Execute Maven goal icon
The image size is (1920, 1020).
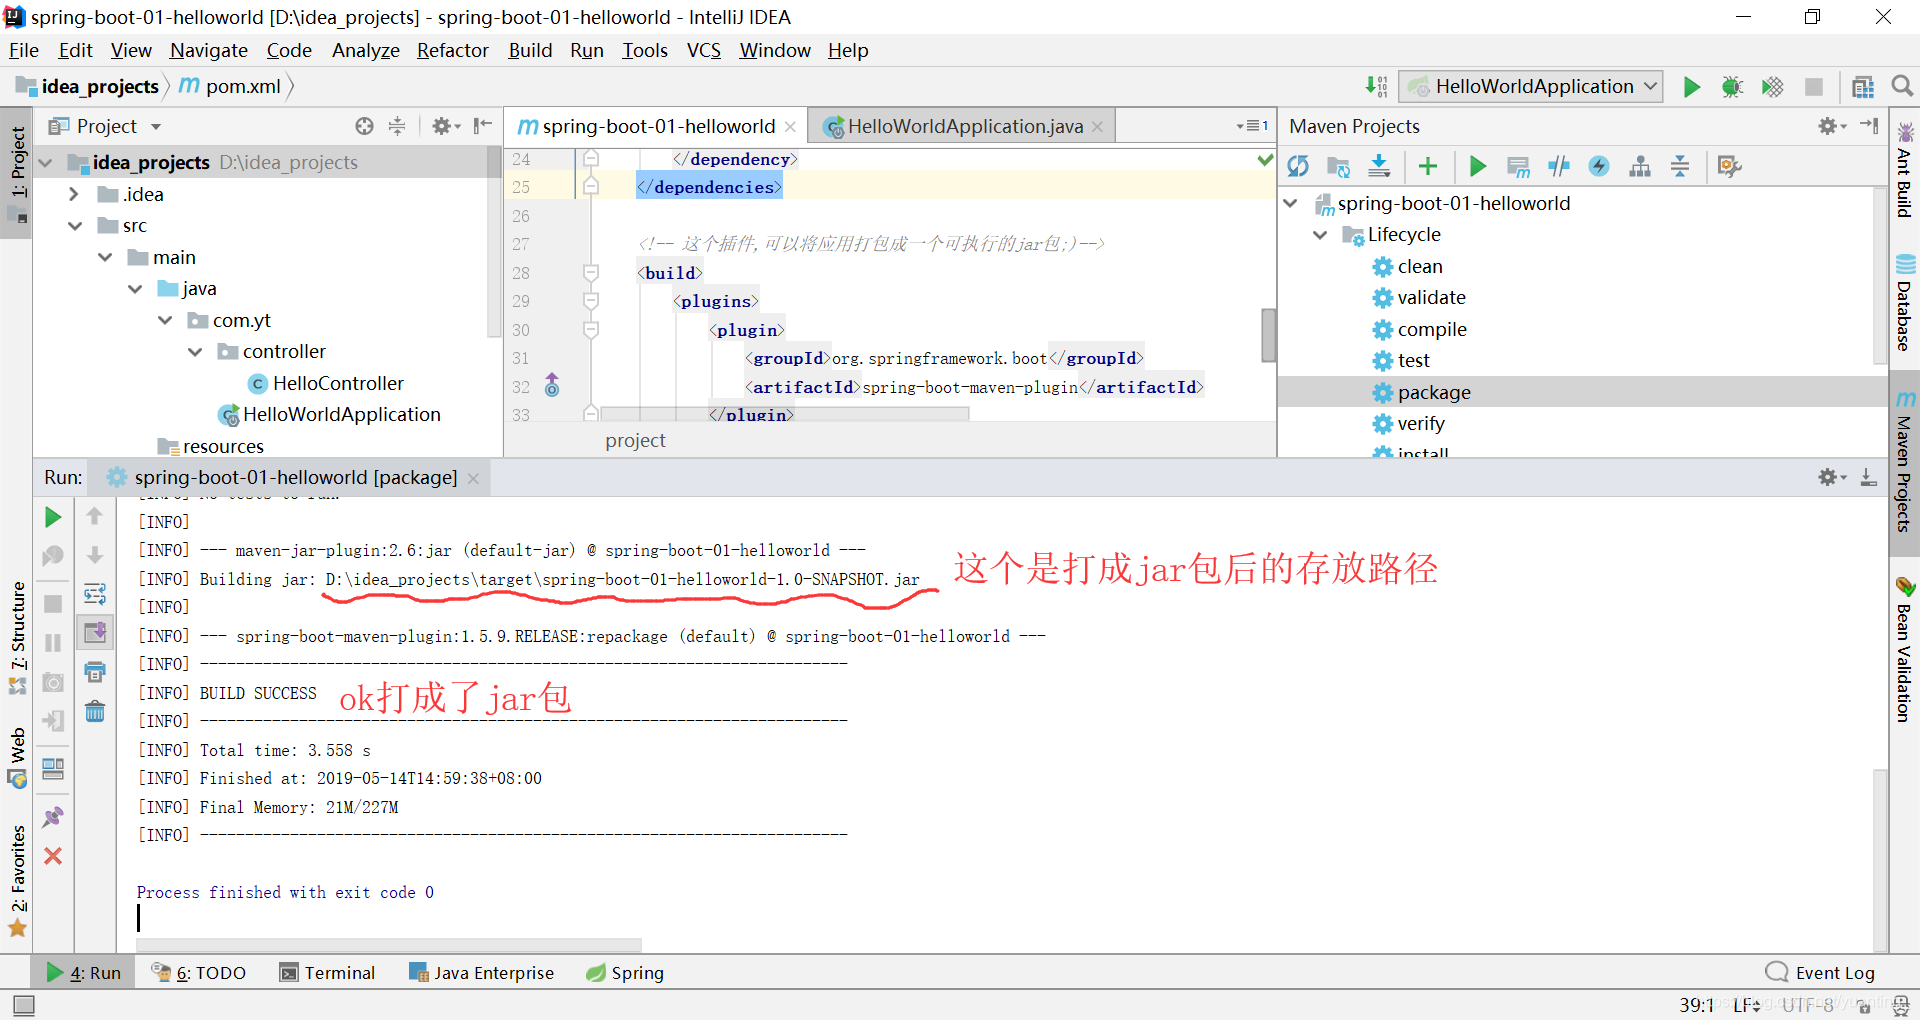tap(1518, 167)
